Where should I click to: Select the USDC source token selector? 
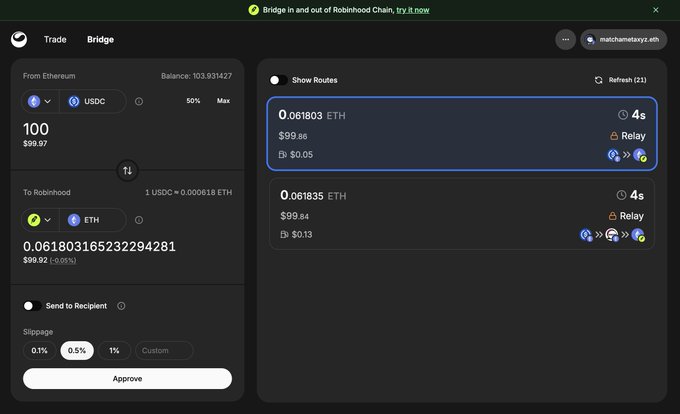[92, 101]
